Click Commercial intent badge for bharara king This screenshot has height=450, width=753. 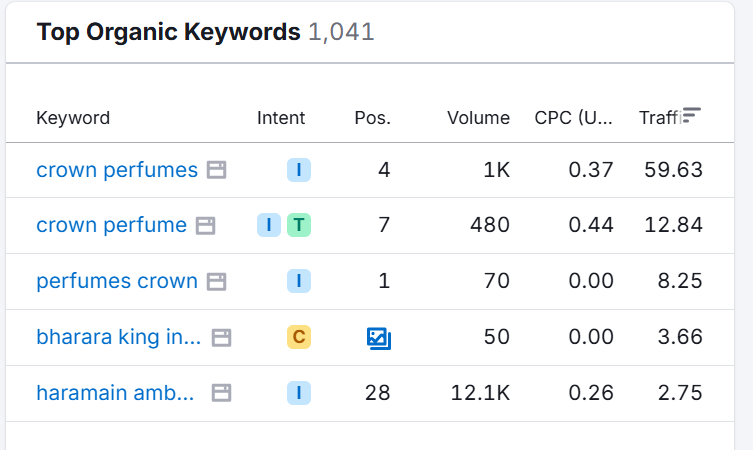299,337
